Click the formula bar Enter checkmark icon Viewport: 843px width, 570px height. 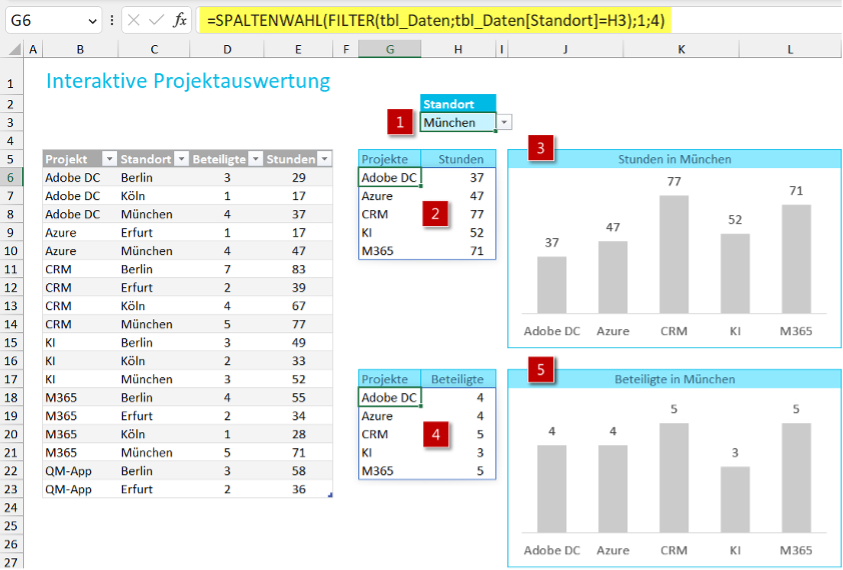pos(157,20)
